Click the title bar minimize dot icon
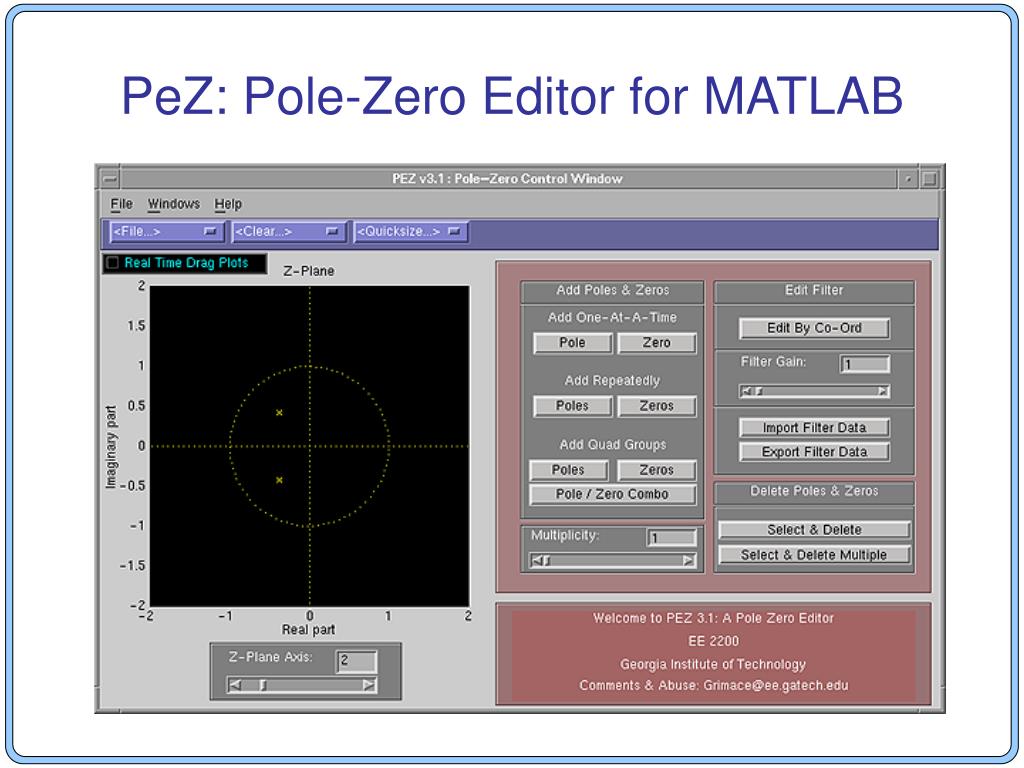 [x=908, y=178]
